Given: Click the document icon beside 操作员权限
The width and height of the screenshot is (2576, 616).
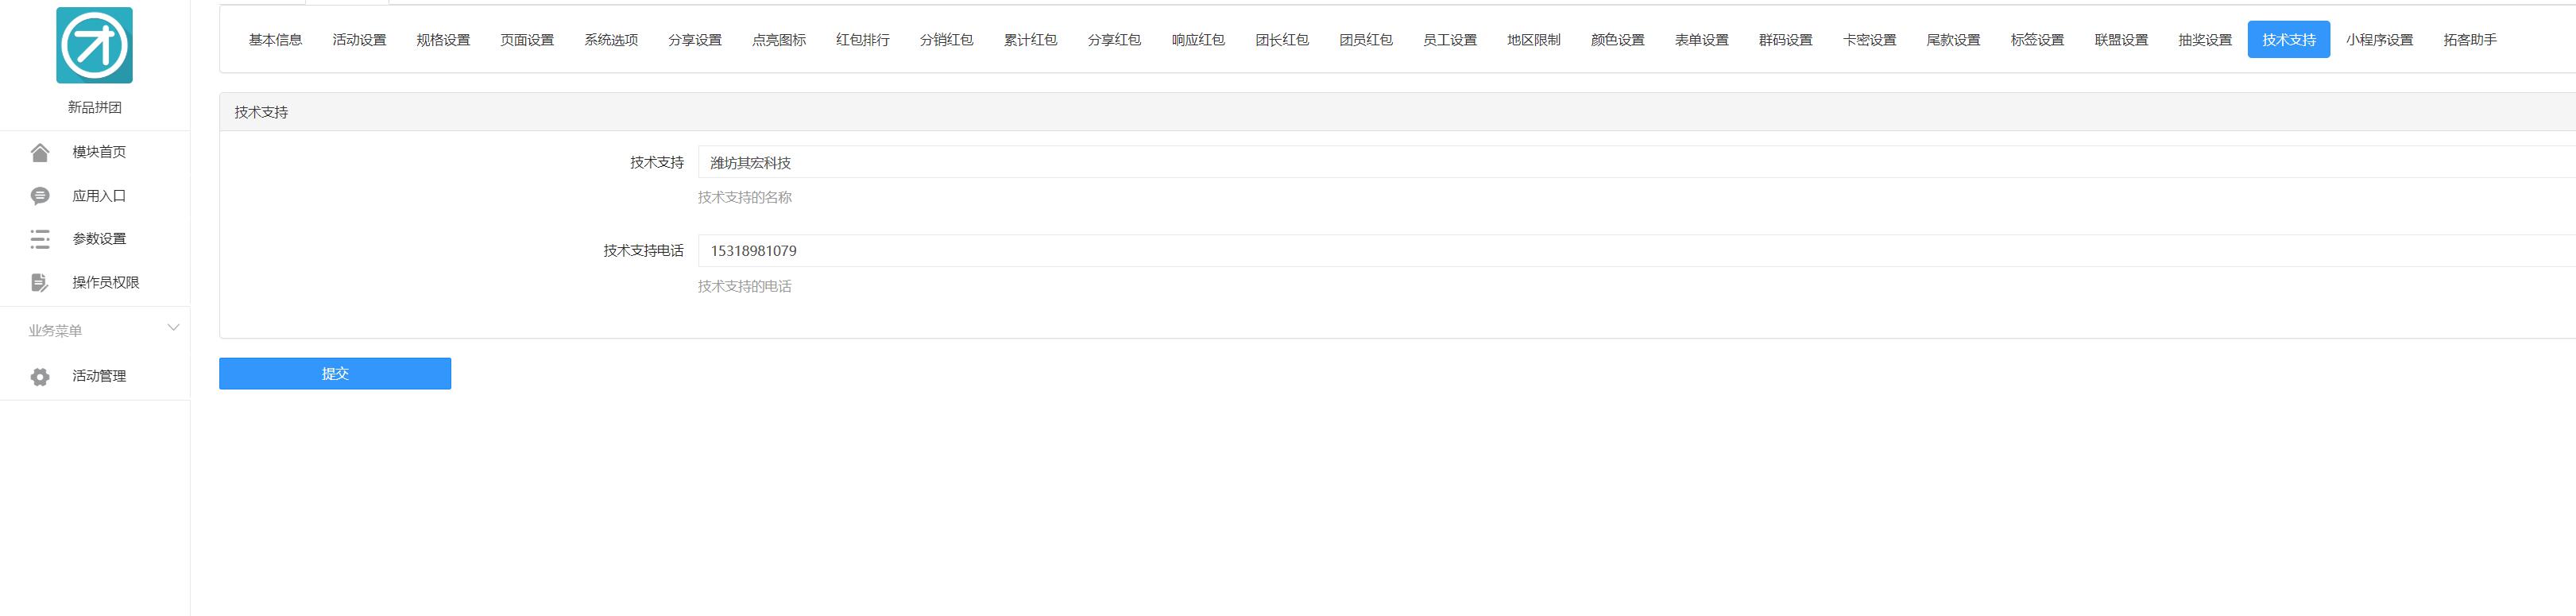Looking at the screenshot, I should (x=40, y=283).
